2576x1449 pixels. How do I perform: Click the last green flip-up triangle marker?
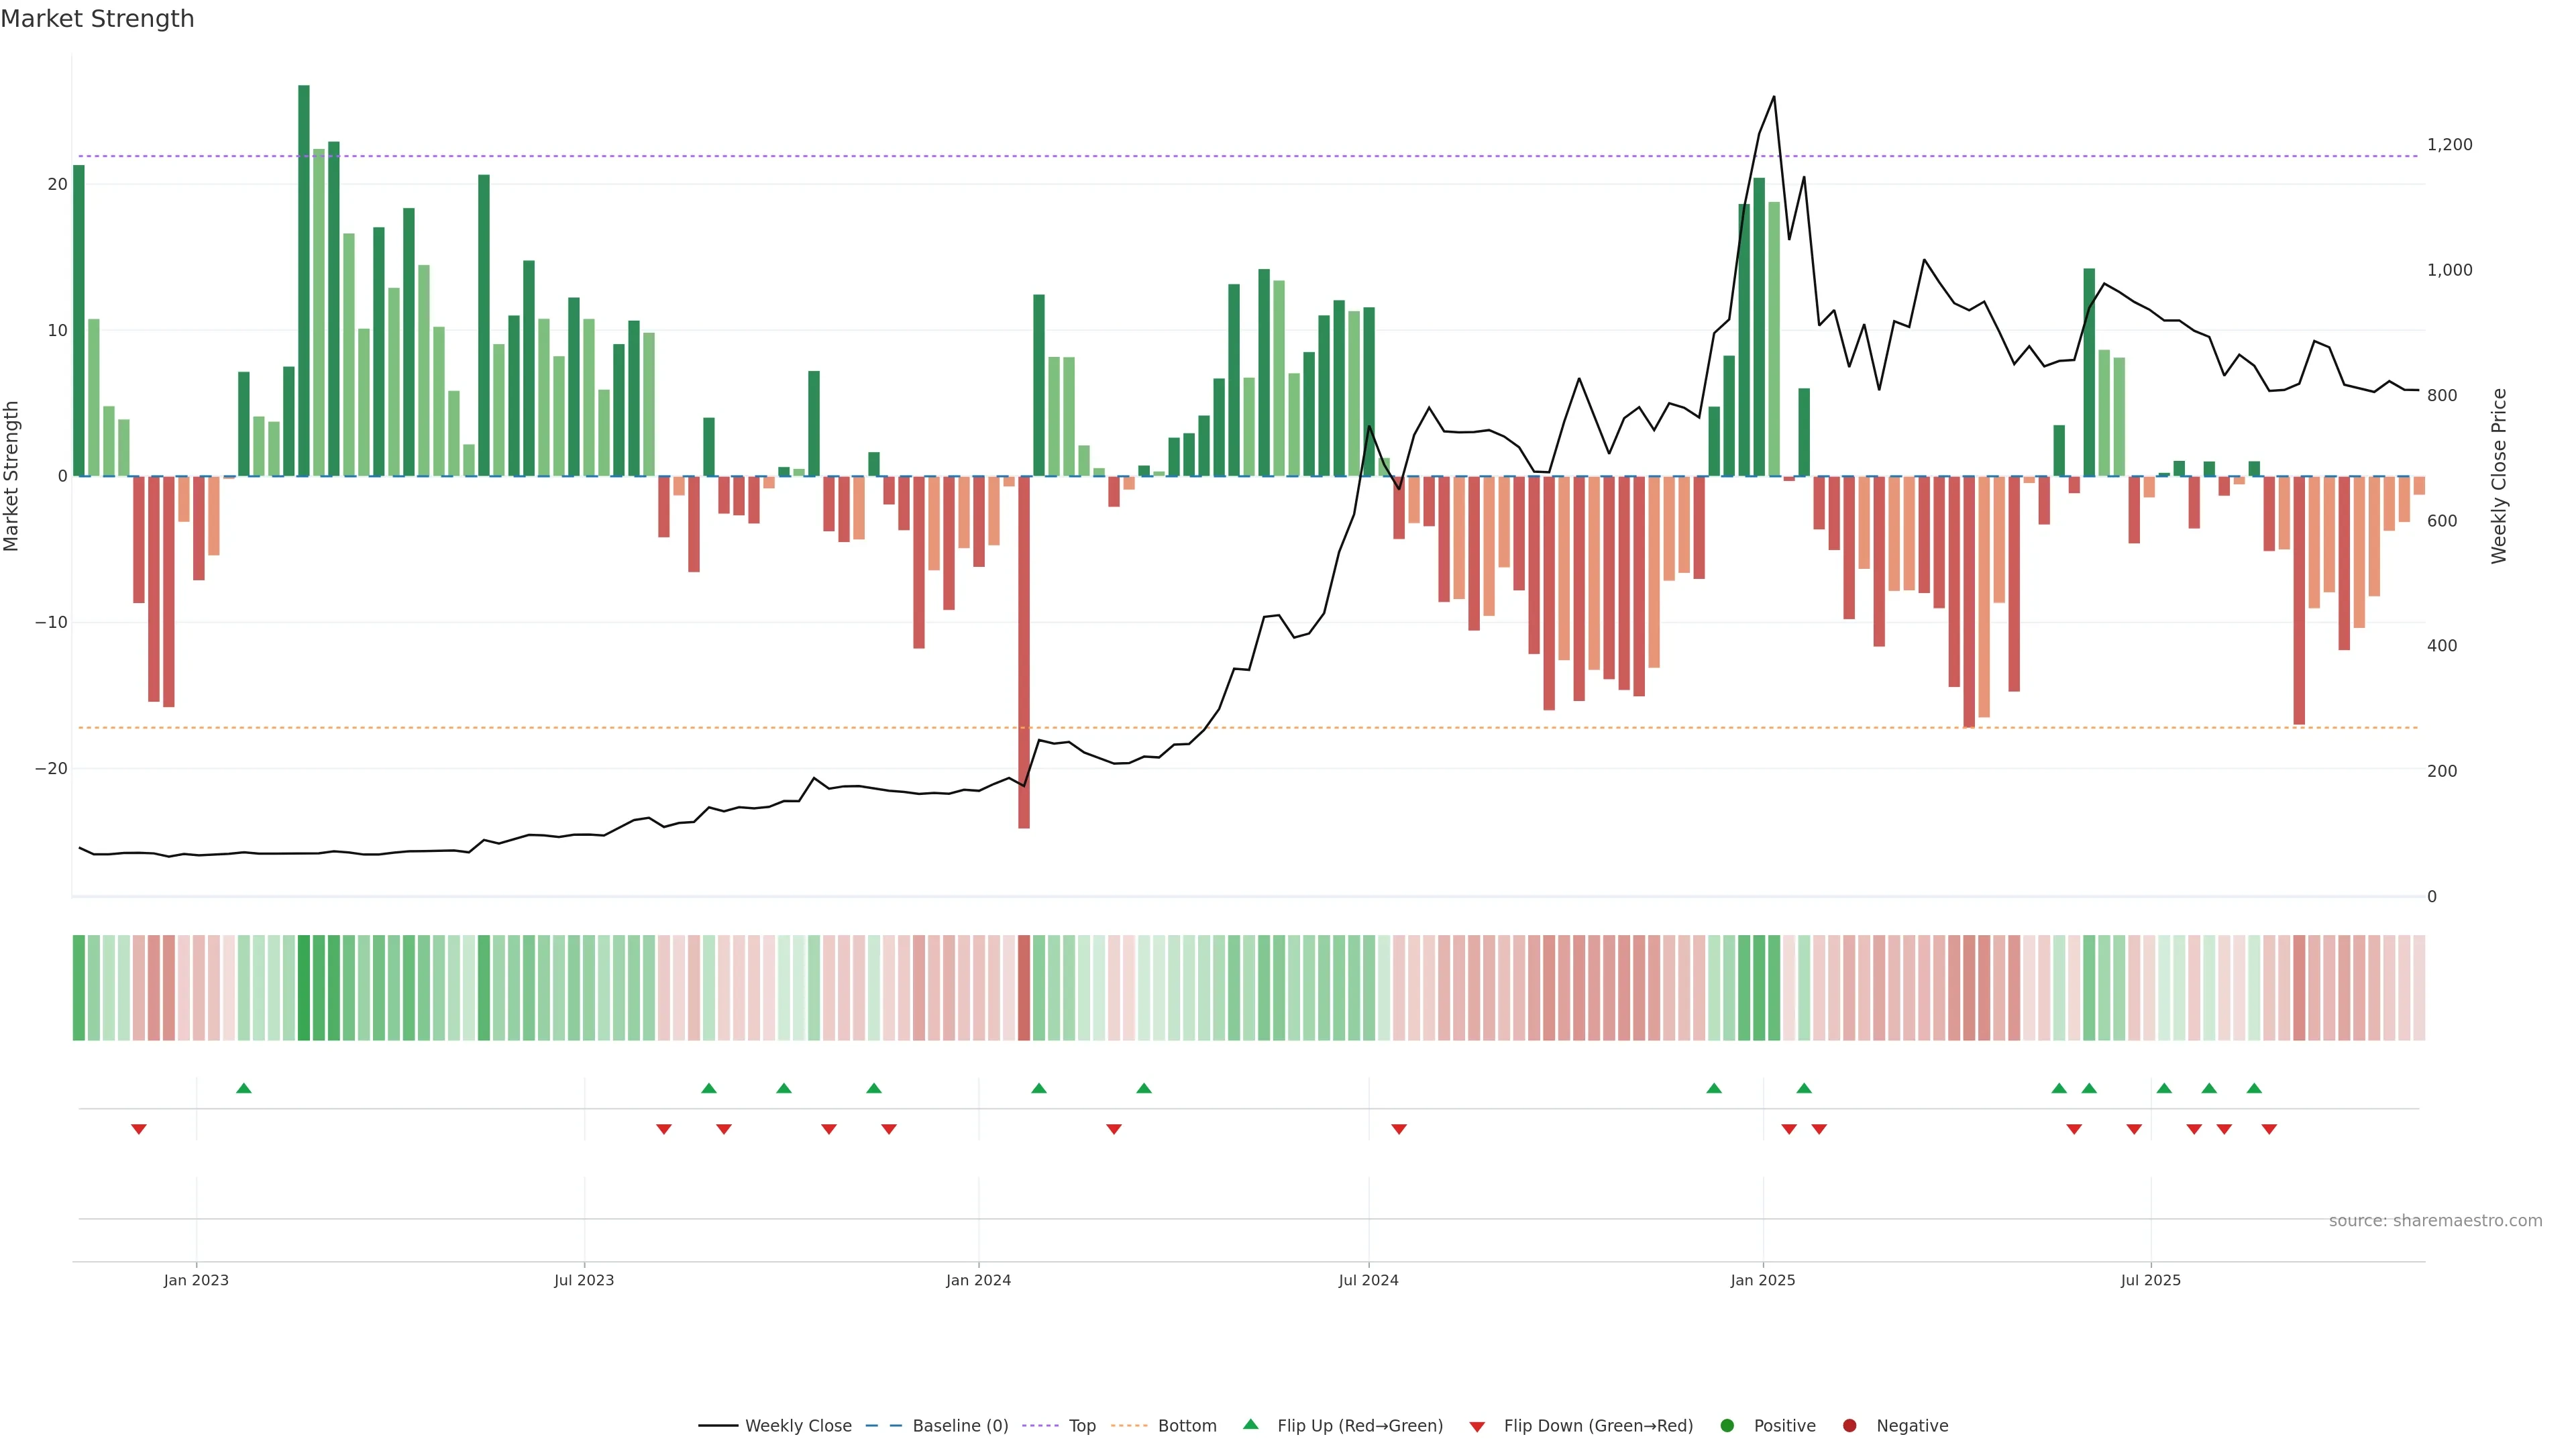click(2254, 1088)
